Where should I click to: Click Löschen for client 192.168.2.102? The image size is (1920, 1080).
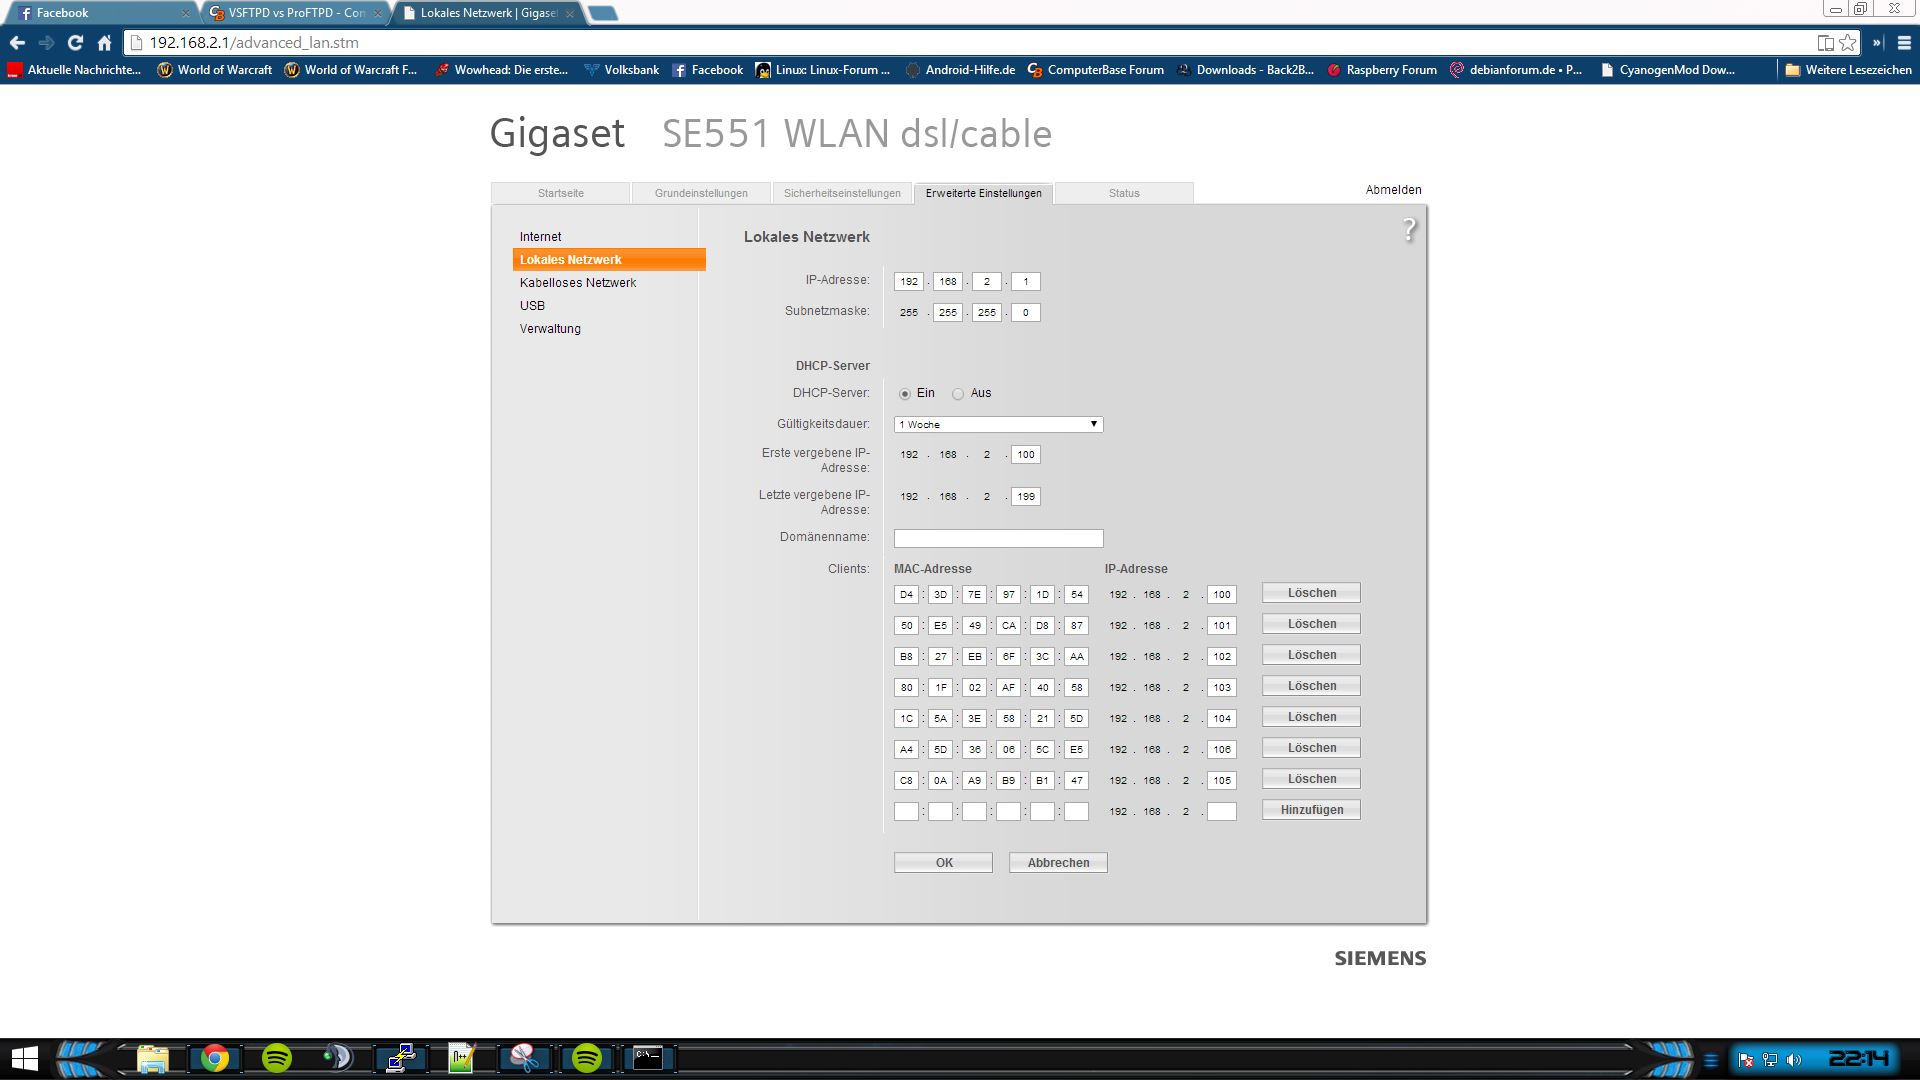1311,655
